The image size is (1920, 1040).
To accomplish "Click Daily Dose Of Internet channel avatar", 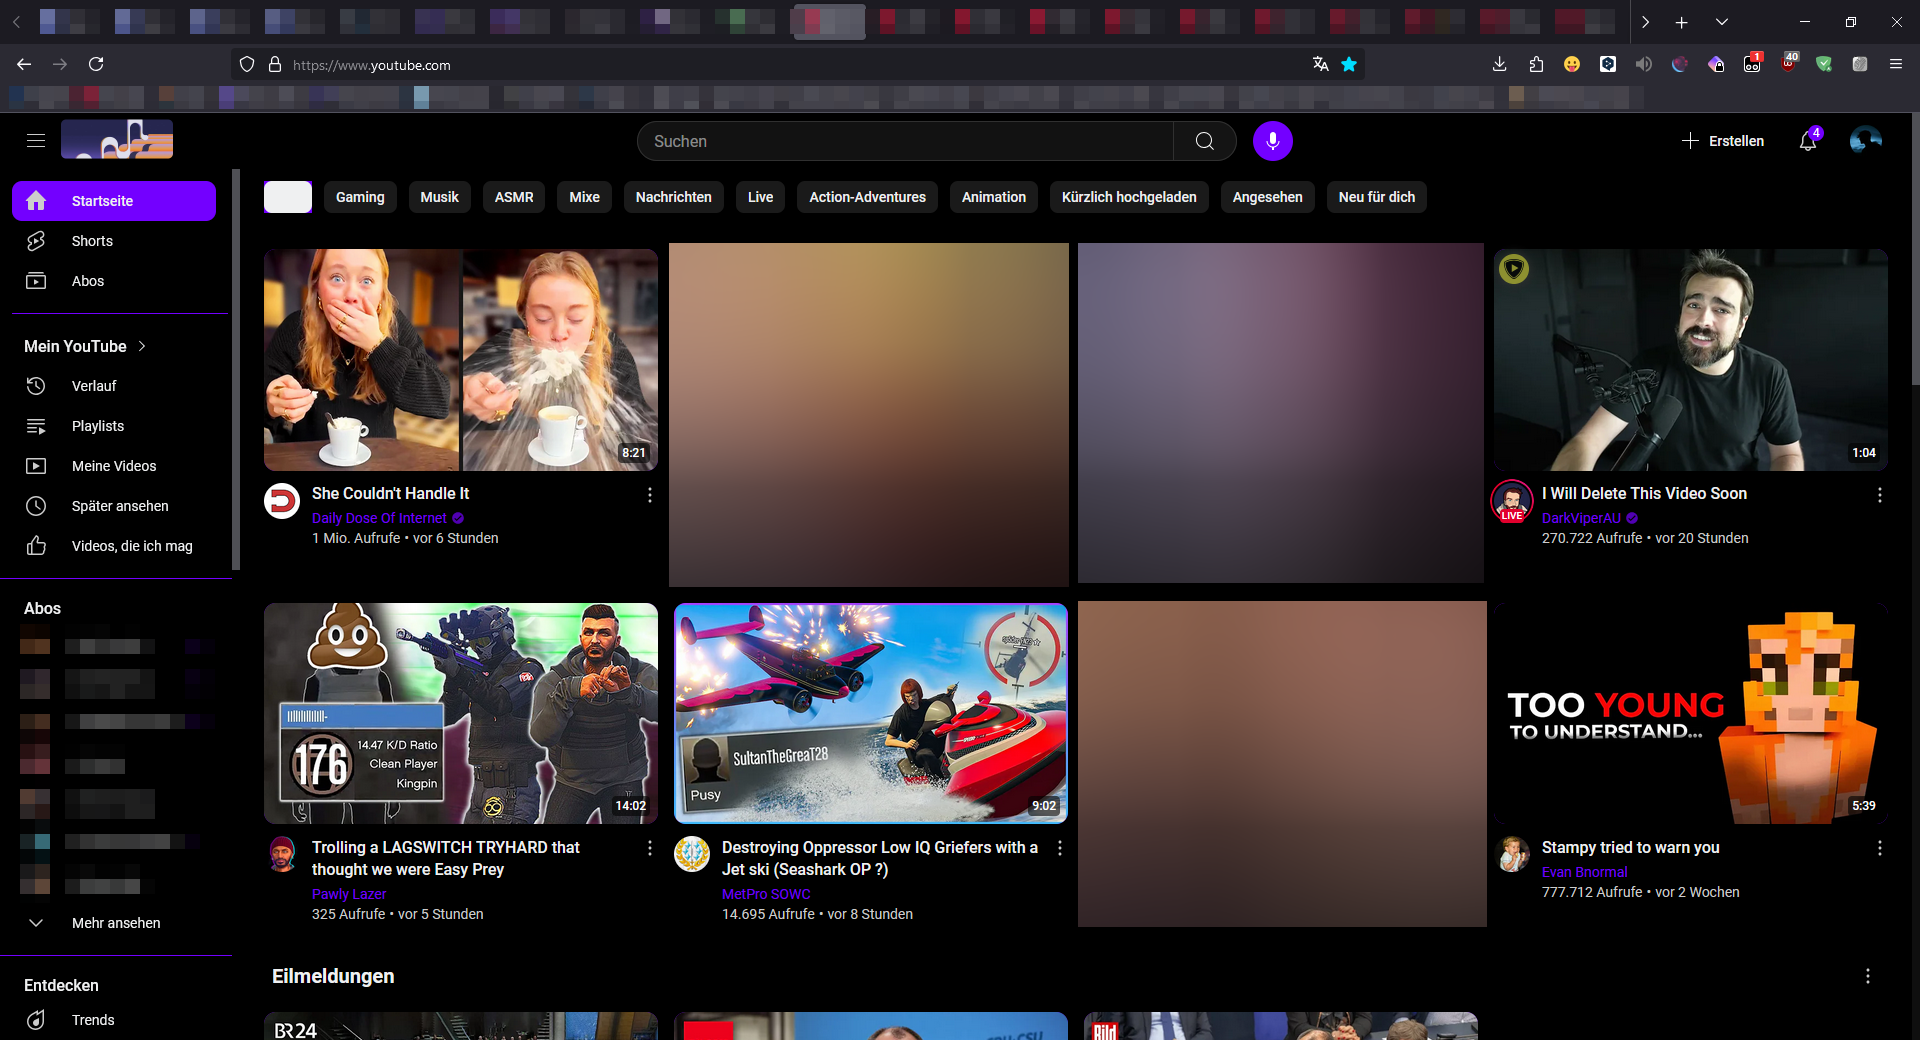I will 282,501.
